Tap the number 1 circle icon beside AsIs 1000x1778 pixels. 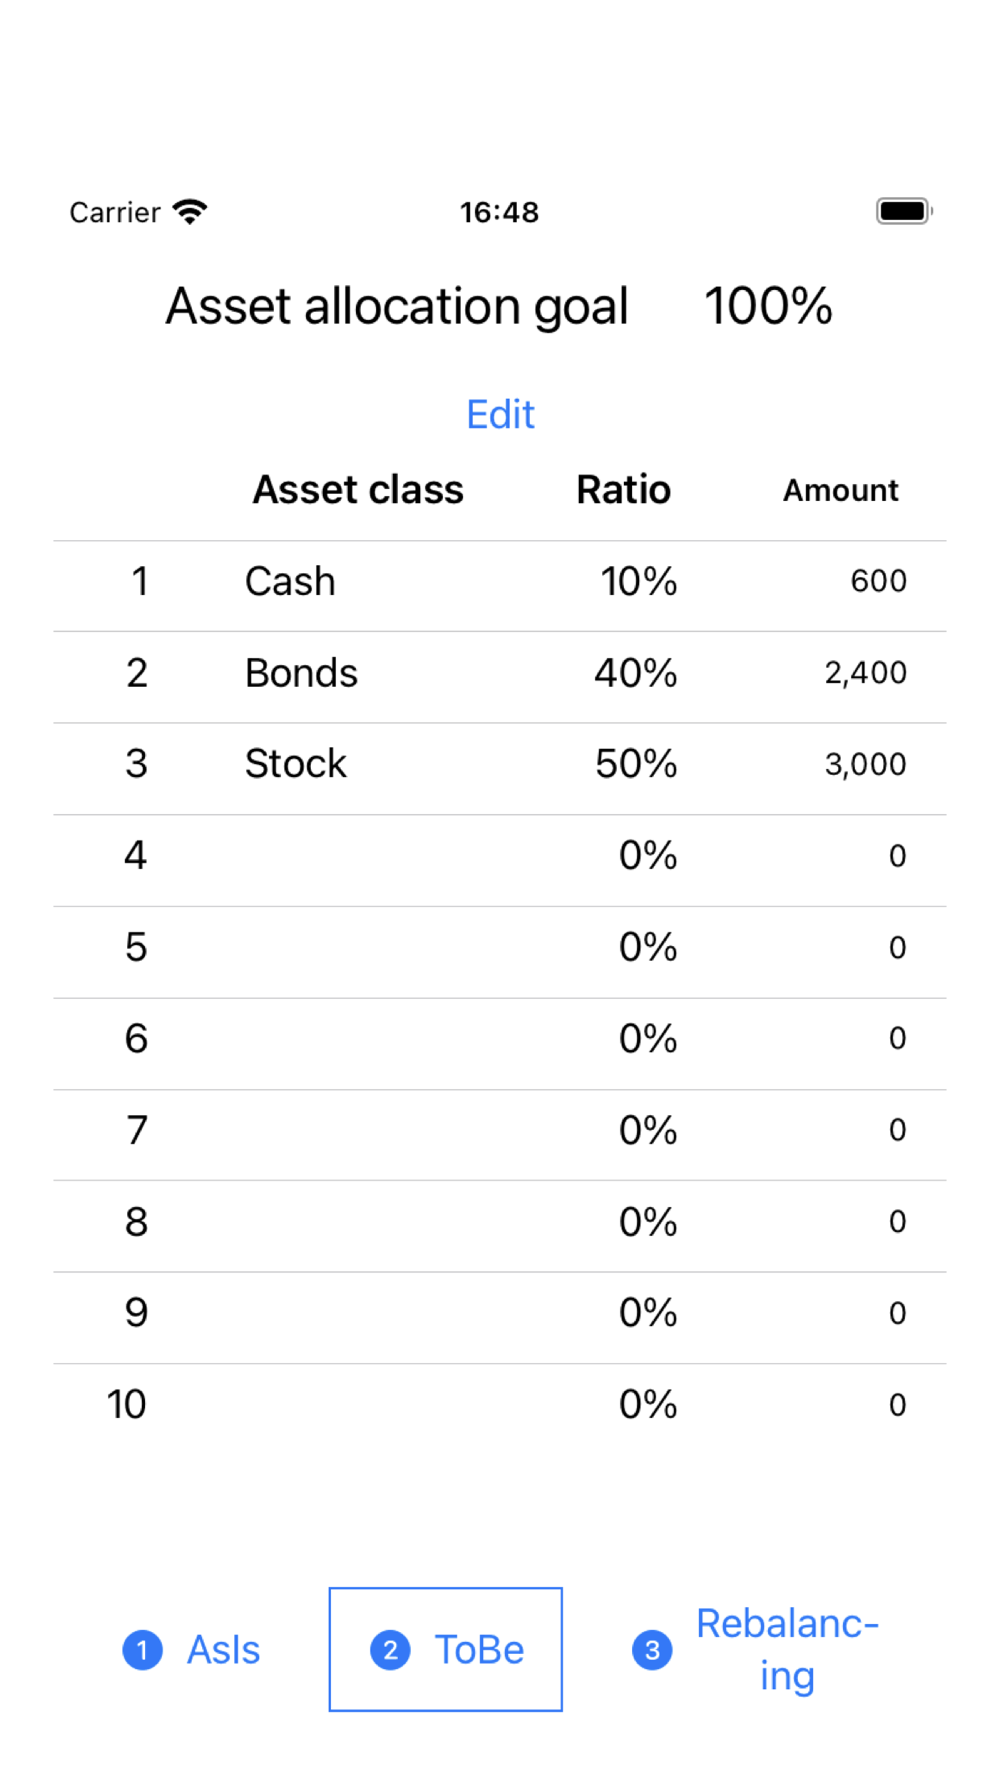(x=142, y=1650)
